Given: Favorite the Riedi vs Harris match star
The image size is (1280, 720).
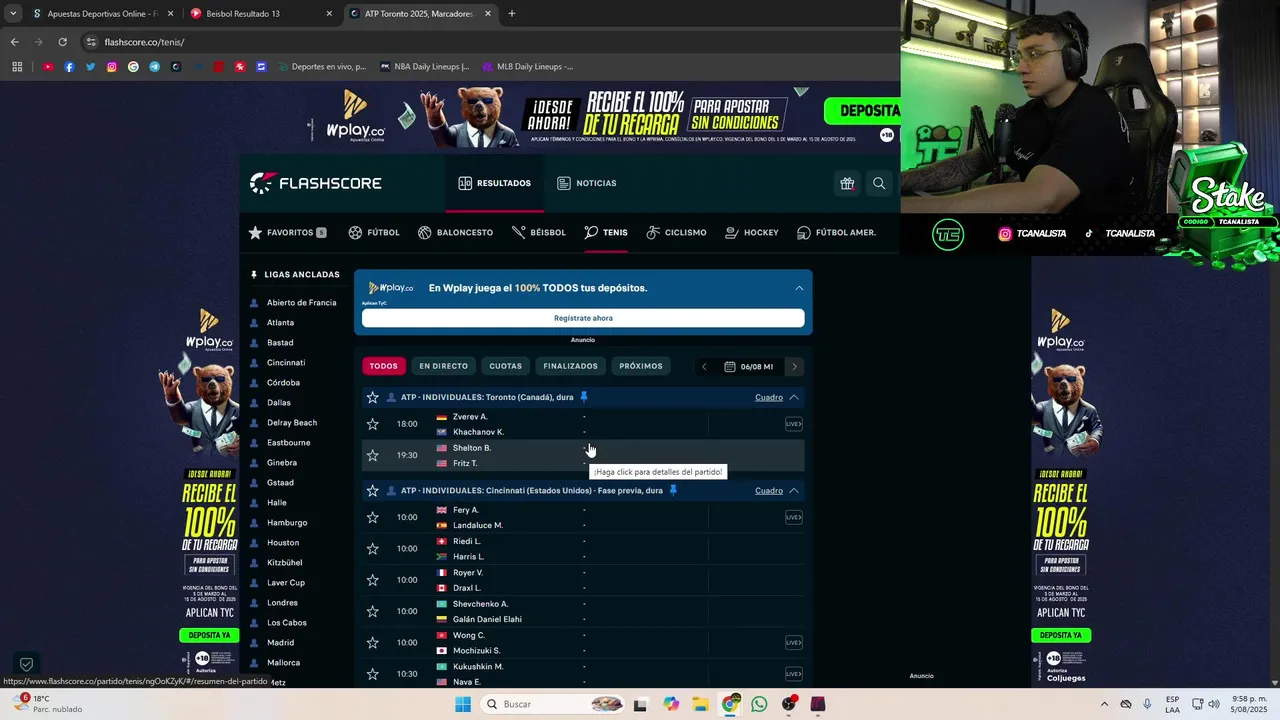Looking at the screenshot, I should 373,548.
